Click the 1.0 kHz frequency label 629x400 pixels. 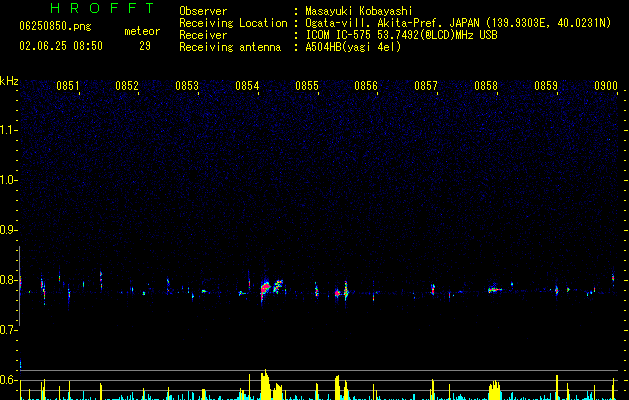click(x=8, y=180)
